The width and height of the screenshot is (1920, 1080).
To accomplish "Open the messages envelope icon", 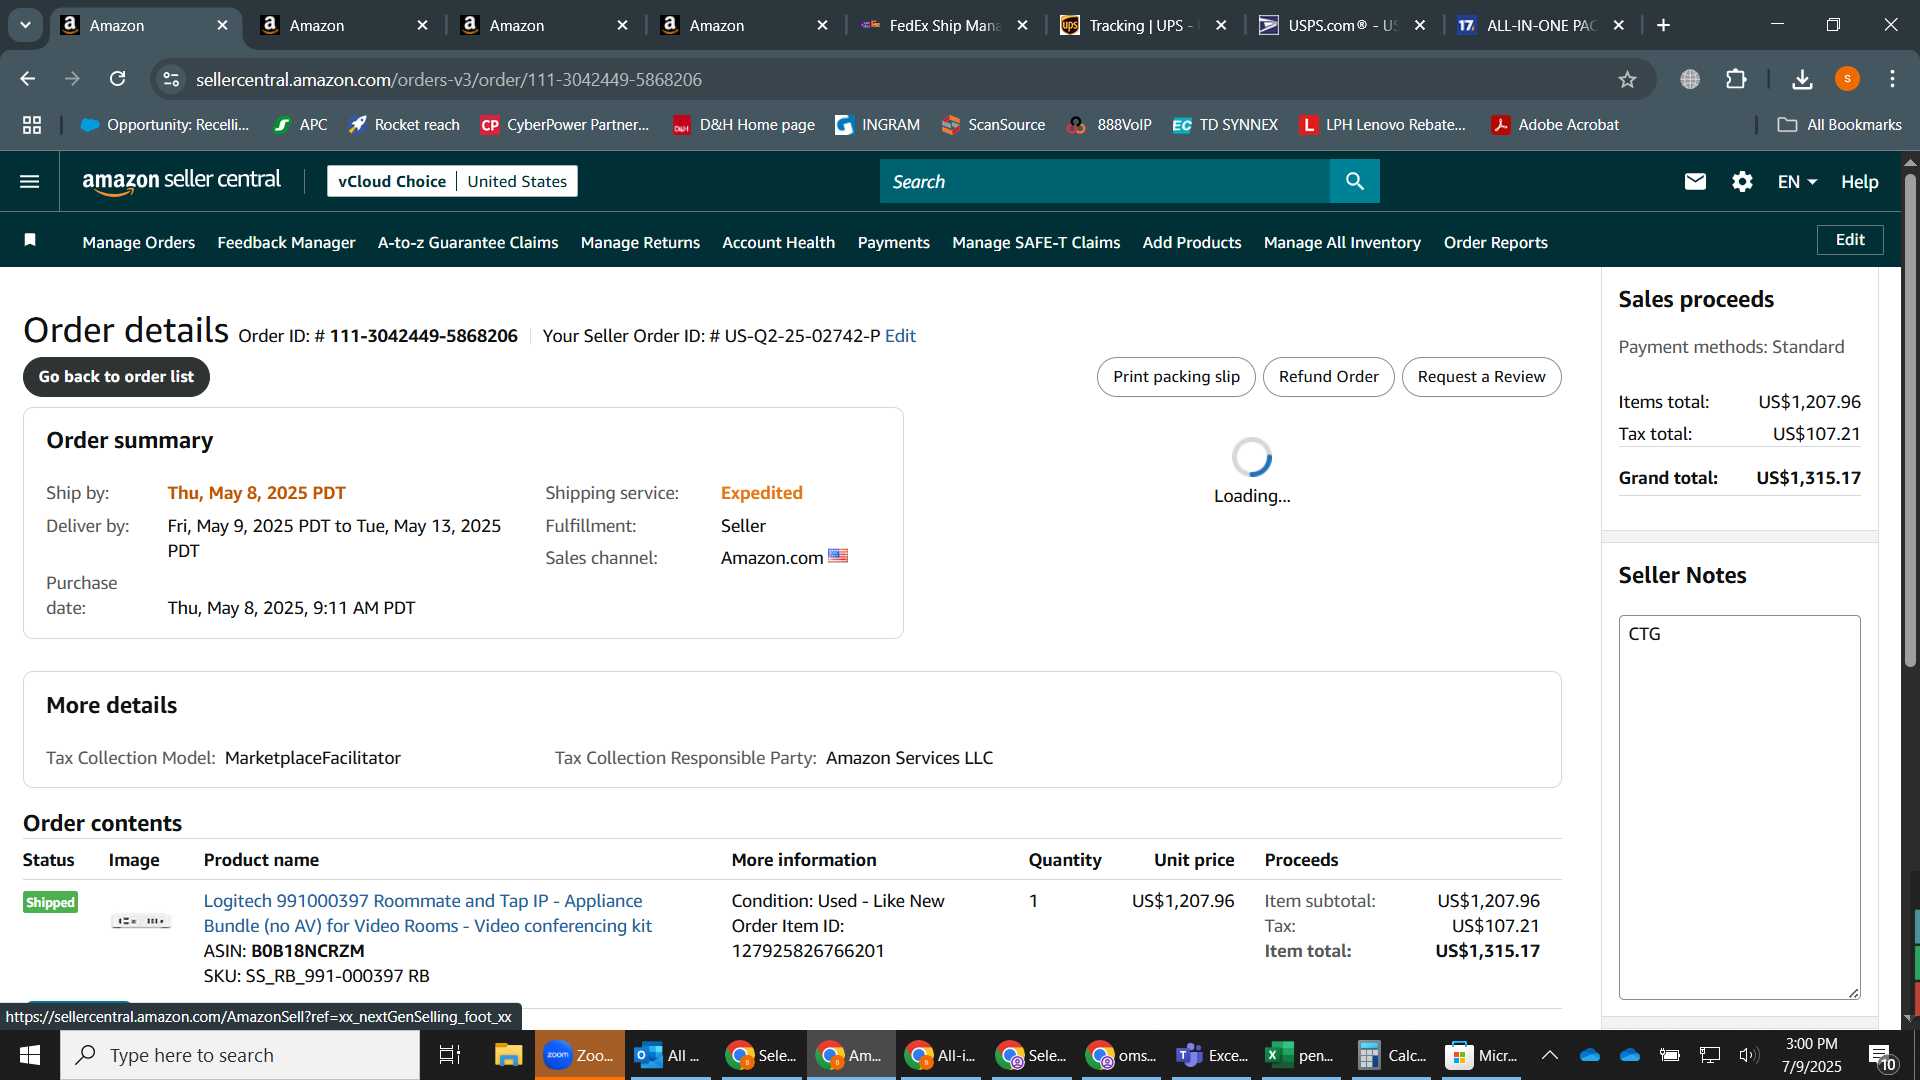I will click(1695, 181).
